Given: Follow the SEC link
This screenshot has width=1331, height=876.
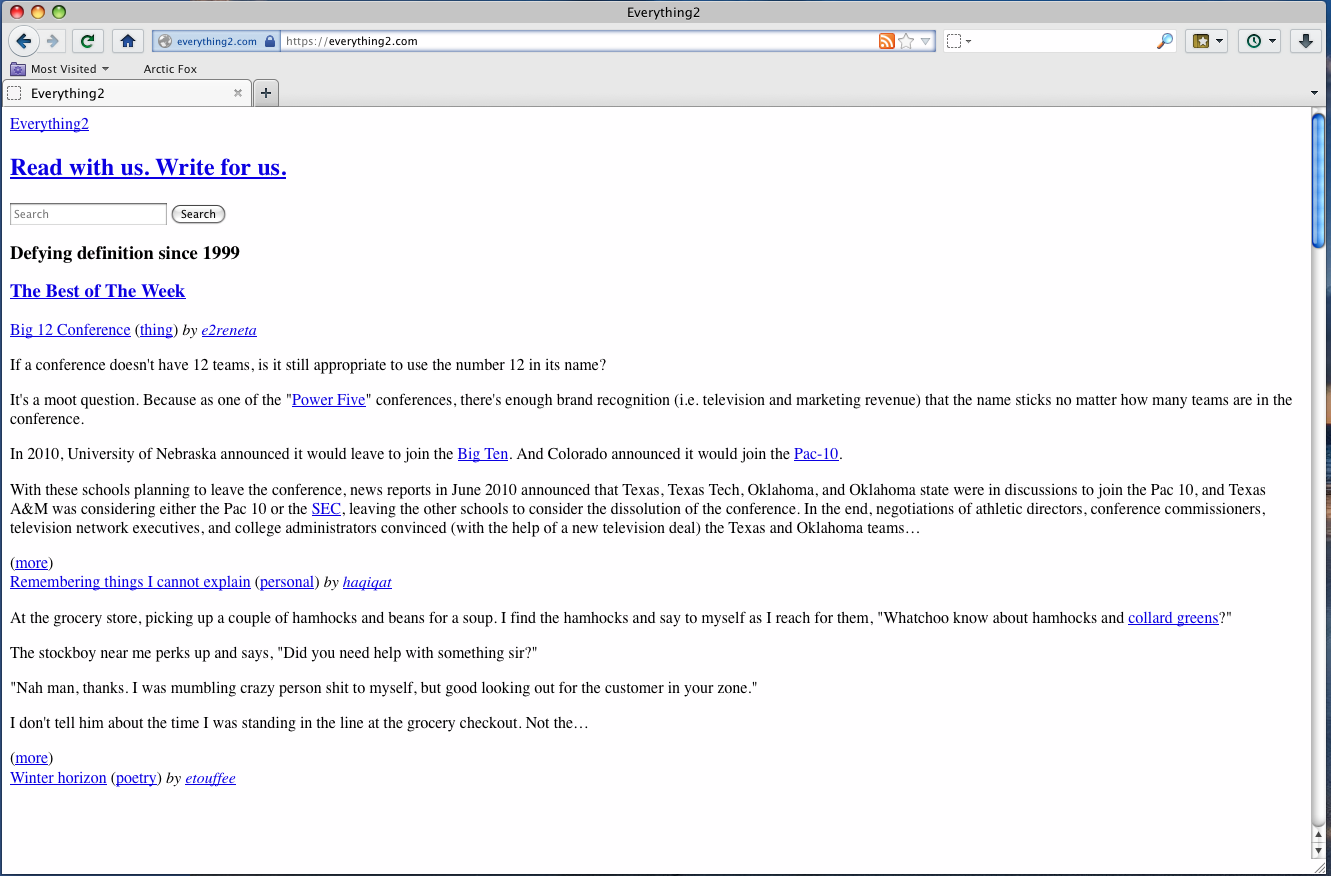Looking at the screenshot, I should 326,509.
